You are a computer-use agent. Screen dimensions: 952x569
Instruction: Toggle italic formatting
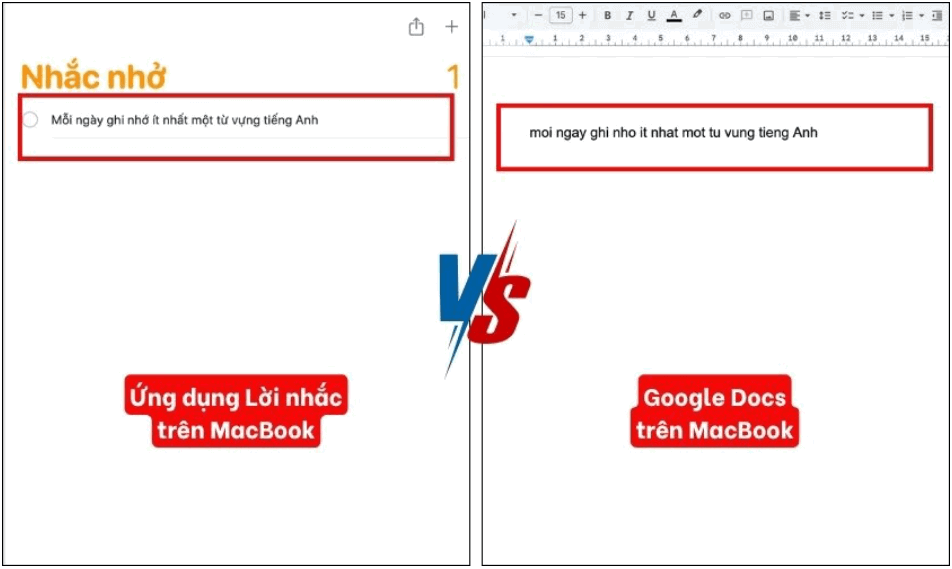click(x=629, y=16)
